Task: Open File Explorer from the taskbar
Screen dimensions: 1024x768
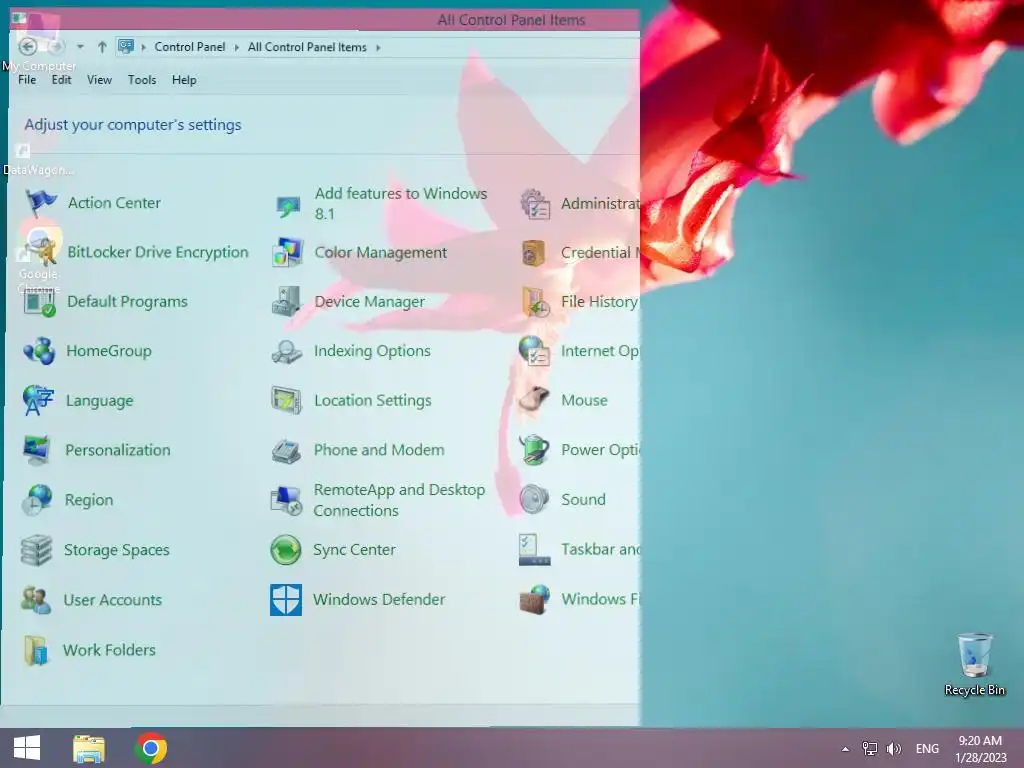Action: [x=89, y=748]
